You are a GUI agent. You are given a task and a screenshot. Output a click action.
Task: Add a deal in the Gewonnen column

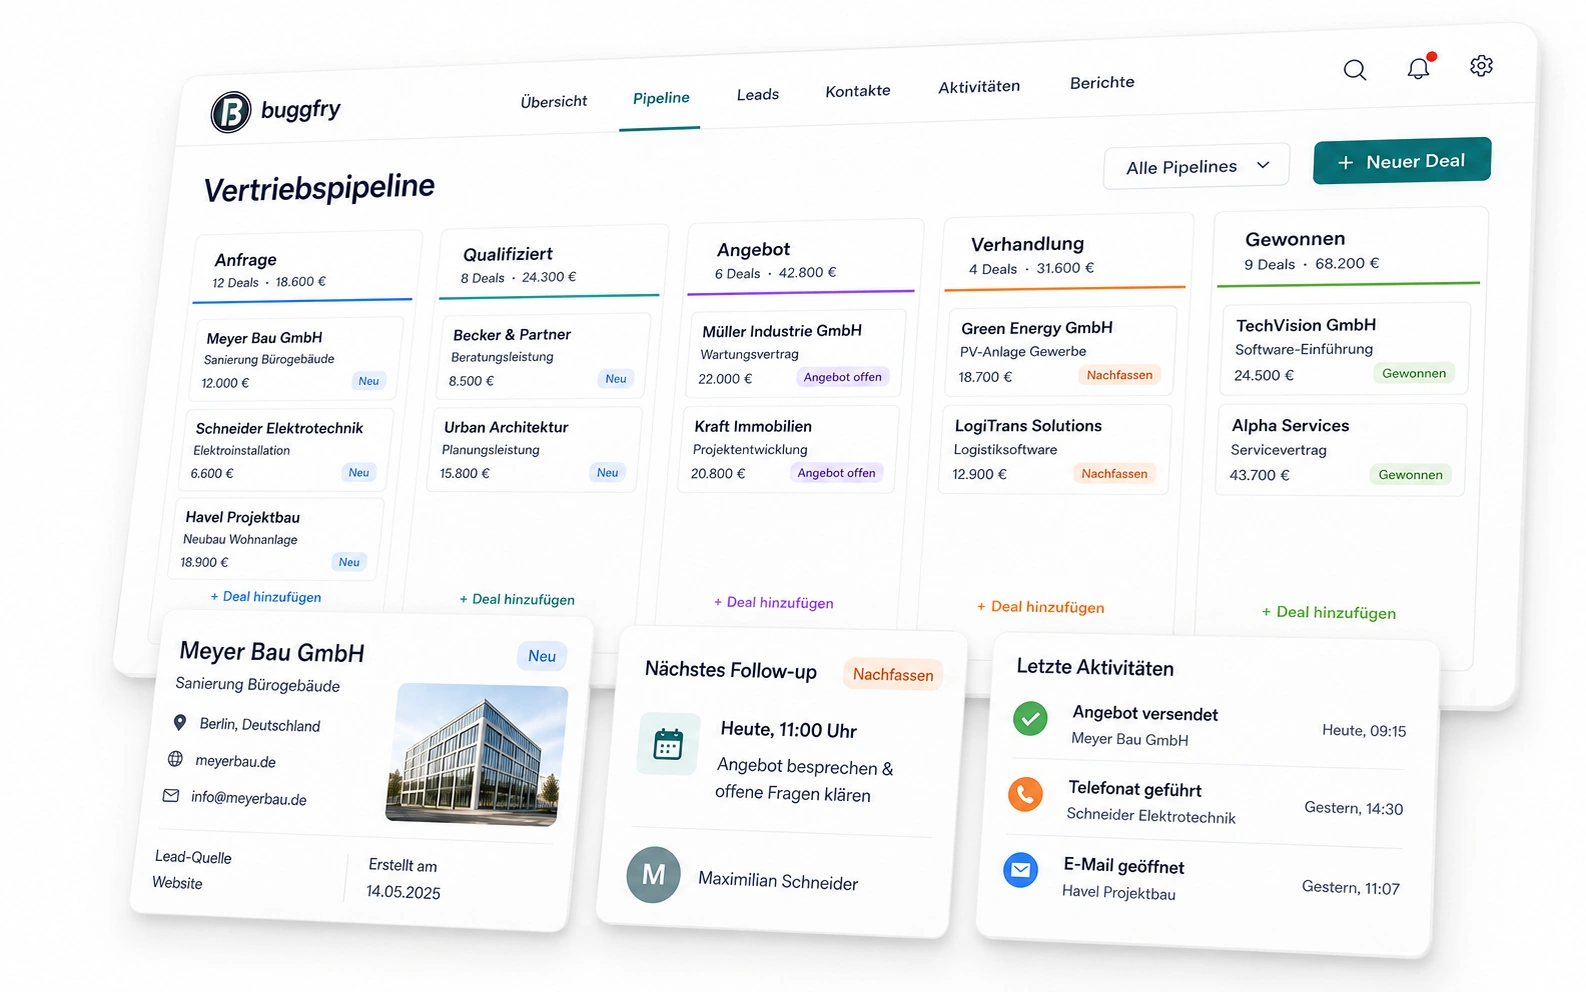[x=1329, y=612]
